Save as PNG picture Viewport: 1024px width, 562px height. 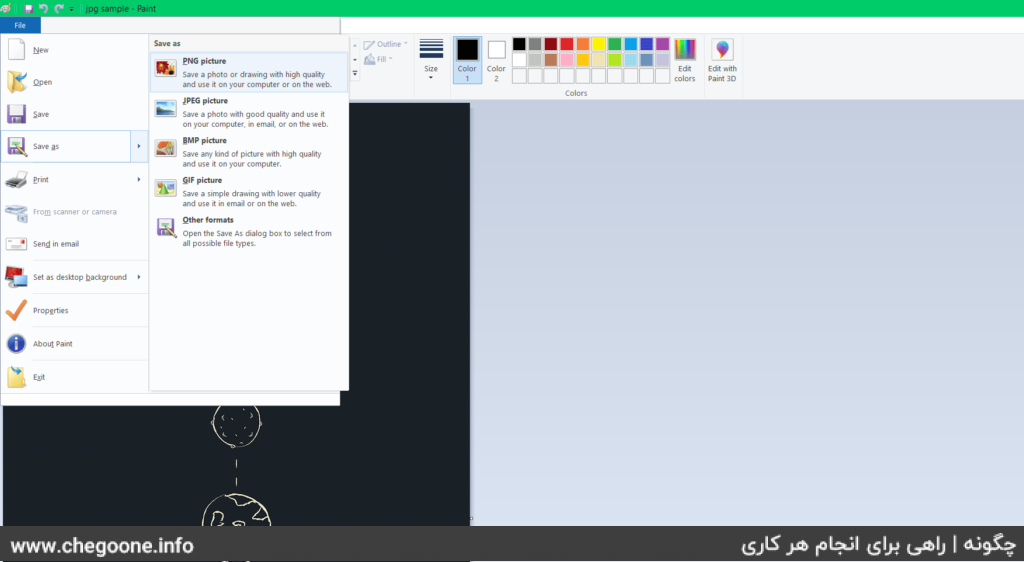point(249,72)
